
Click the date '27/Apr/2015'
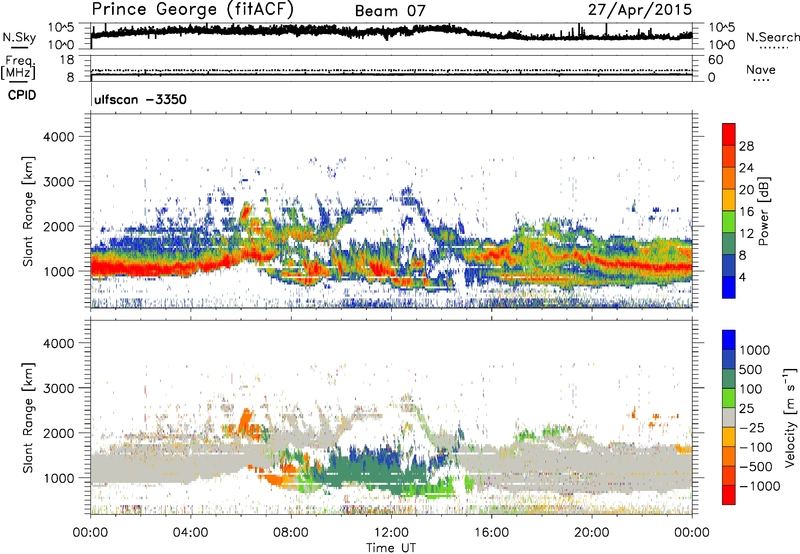point(640,10)
